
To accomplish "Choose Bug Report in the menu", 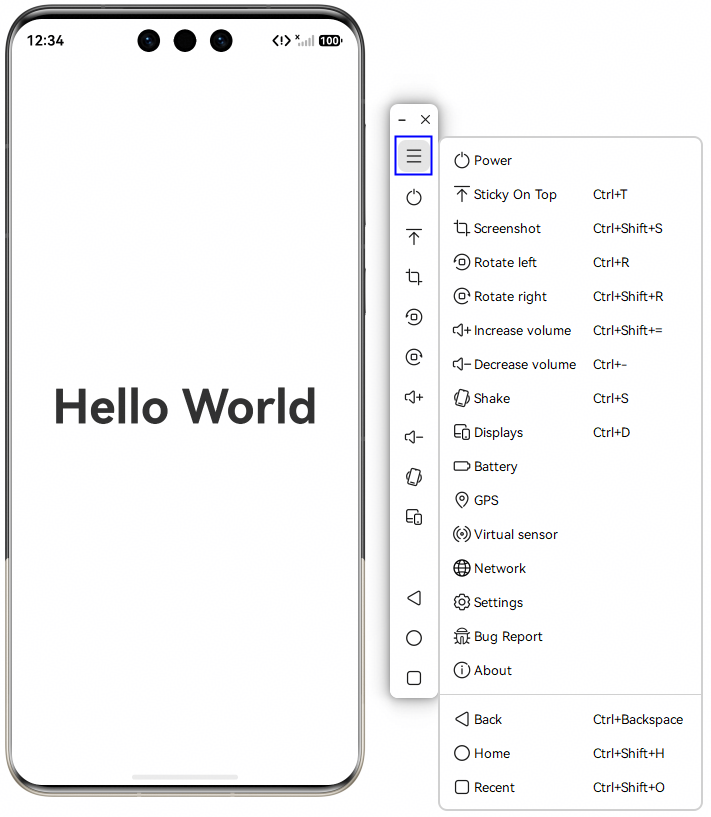I will tap(507, 637).
